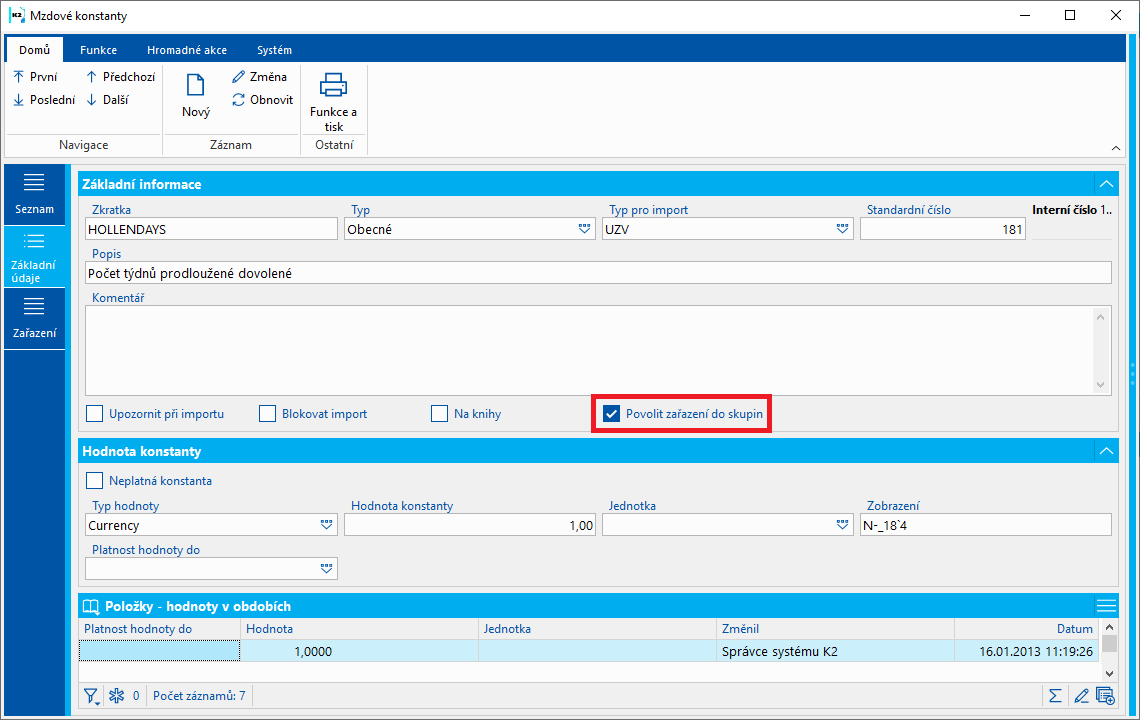
Task: Open the Typ dropdown showing Obecné
Action: (x=585, y=229)
